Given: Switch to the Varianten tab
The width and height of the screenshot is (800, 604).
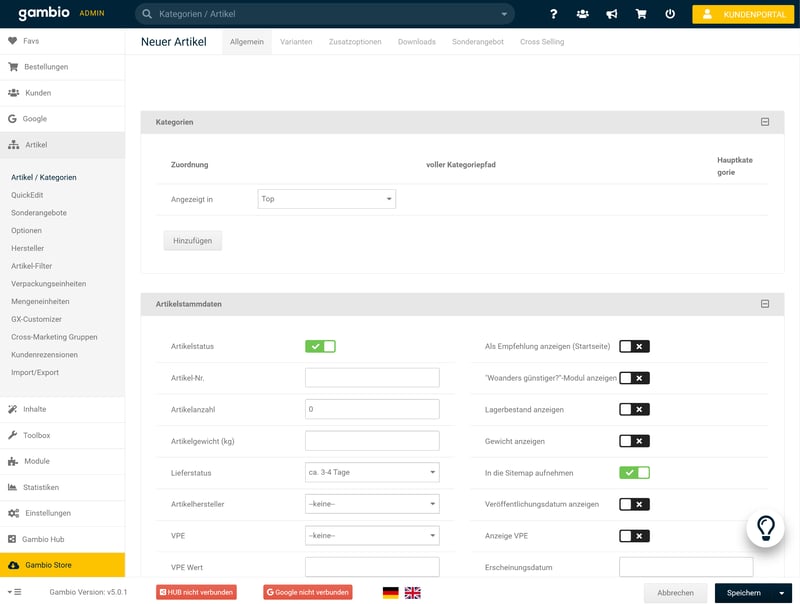Looking at the screenshot, I should [296, 42].
